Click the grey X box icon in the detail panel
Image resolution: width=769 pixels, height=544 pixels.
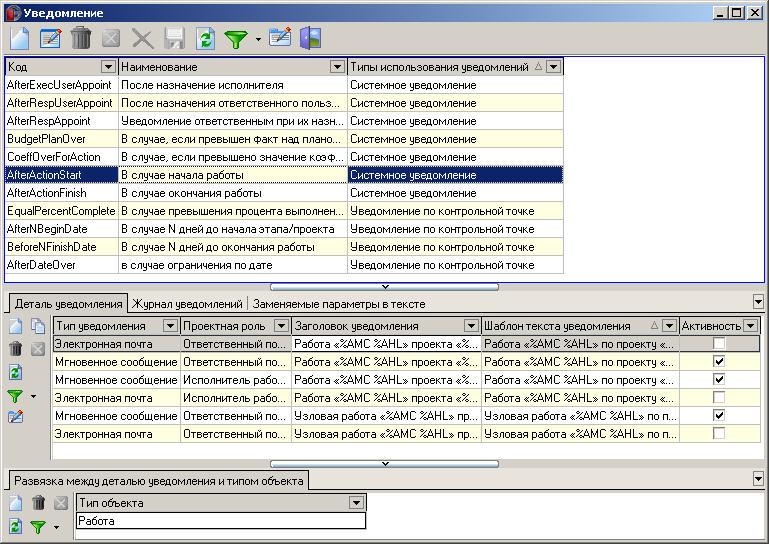[38, 349]
